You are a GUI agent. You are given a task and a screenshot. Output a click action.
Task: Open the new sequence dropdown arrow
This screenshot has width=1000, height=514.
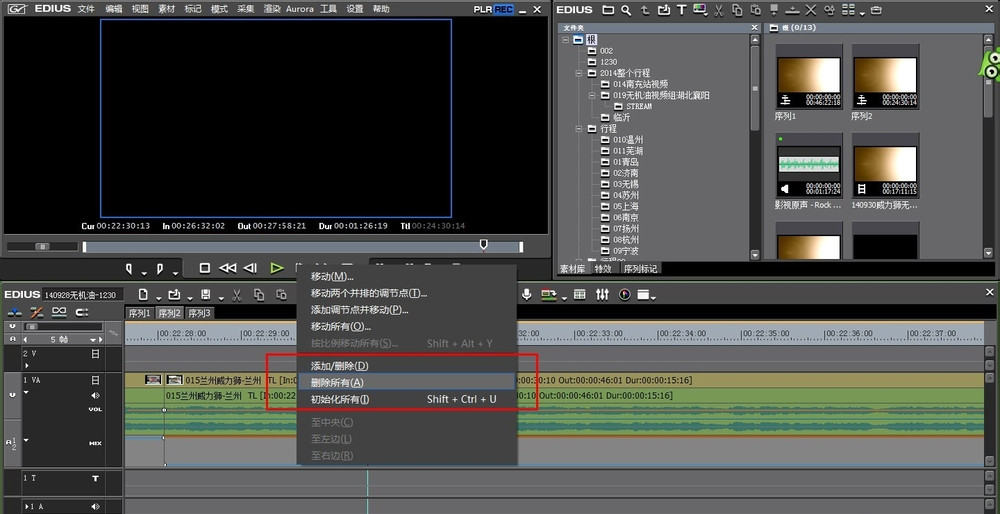(157, 296)
